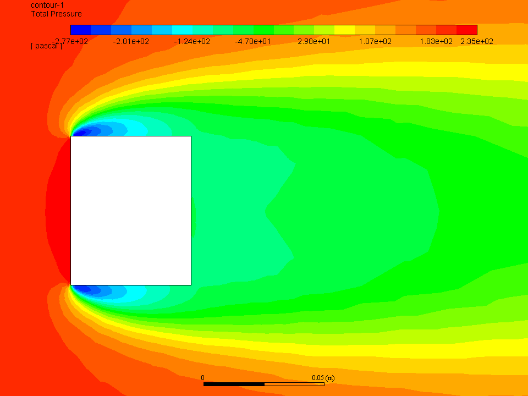Pick the bright red colorbar end segment
The width and height of the screenshot is (528, 396).
coord(467,30)
